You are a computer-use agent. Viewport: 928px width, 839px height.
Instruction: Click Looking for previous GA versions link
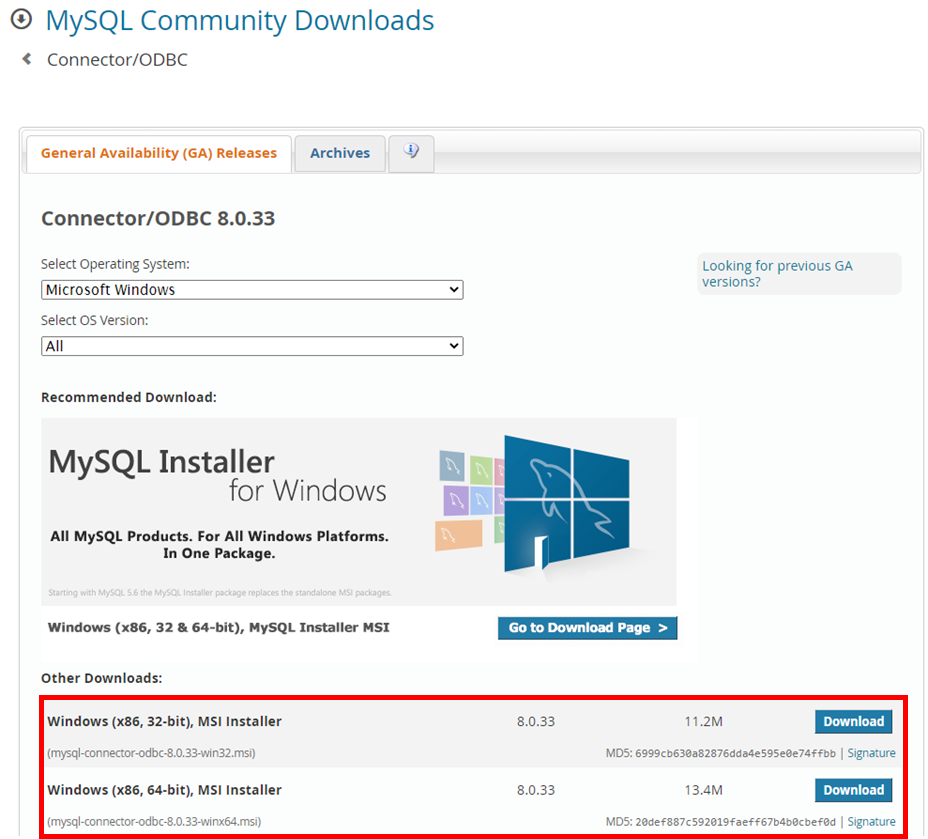[x=777, y=273]
